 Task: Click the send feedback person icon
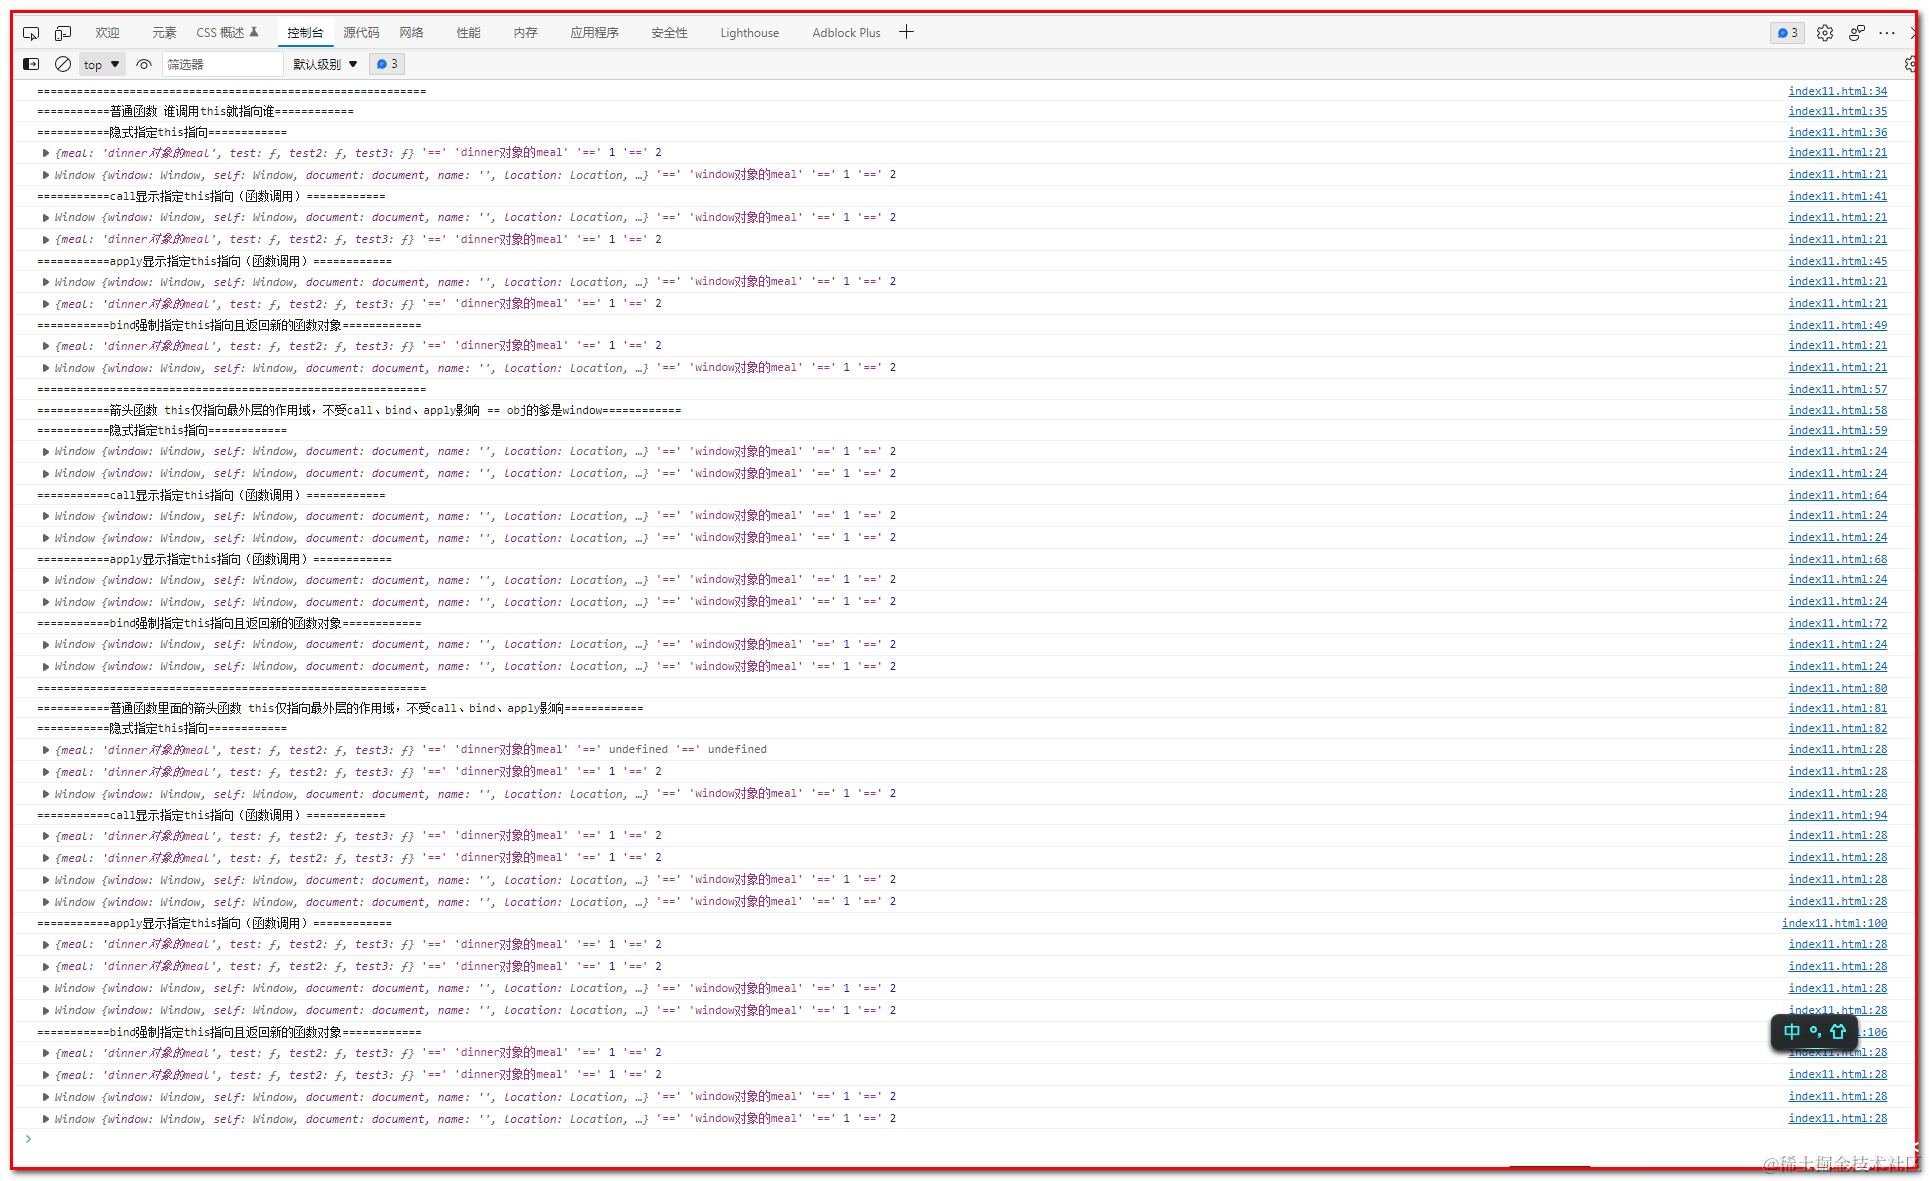1857,33
